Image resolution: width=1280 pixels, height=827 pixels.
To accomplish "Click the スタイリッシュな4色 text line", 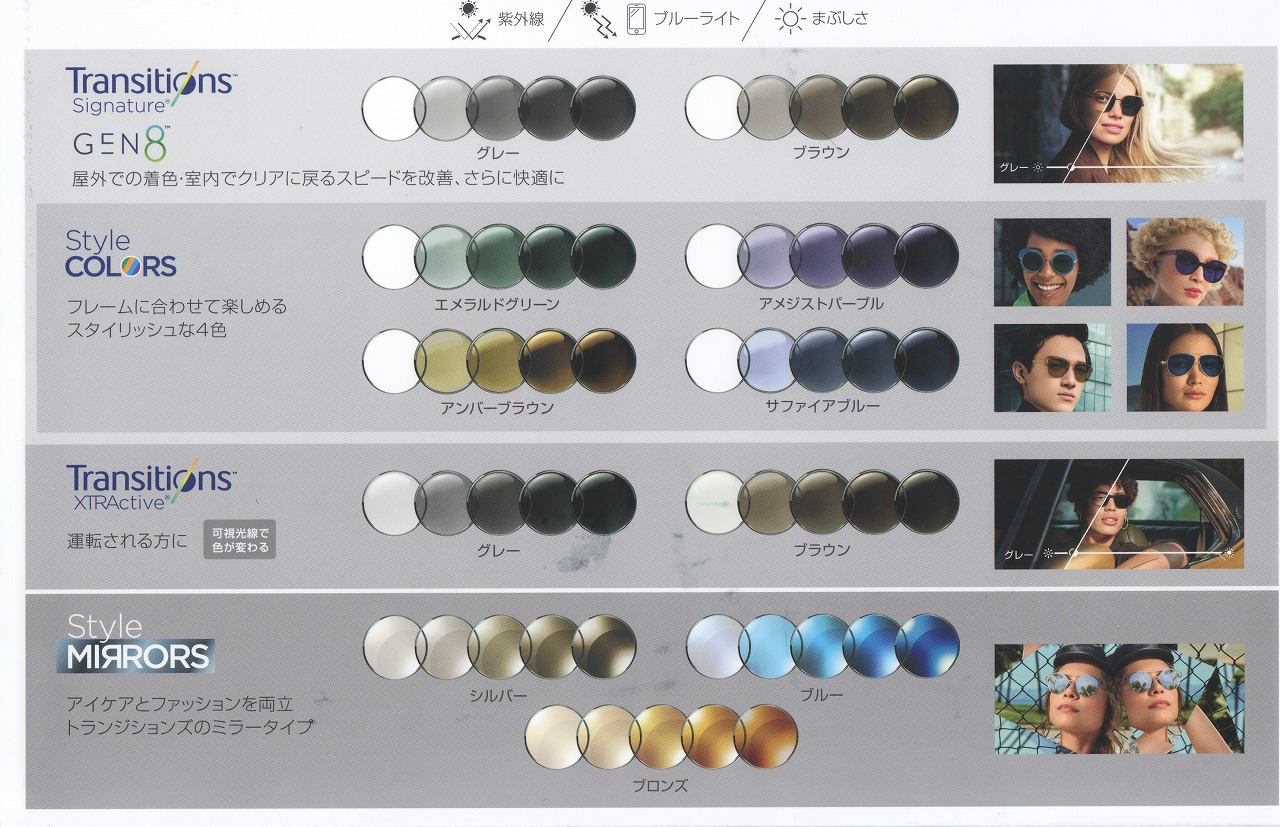I will (x=147, y=329).
